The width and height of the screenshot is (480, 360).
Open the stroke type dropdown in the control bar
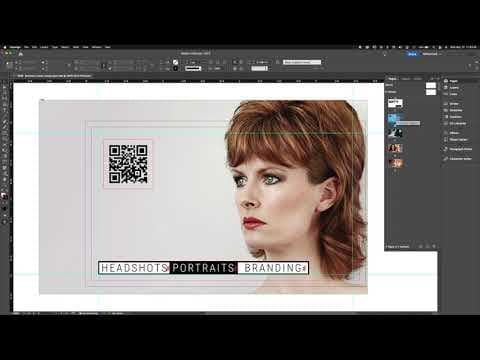(193, 68)
